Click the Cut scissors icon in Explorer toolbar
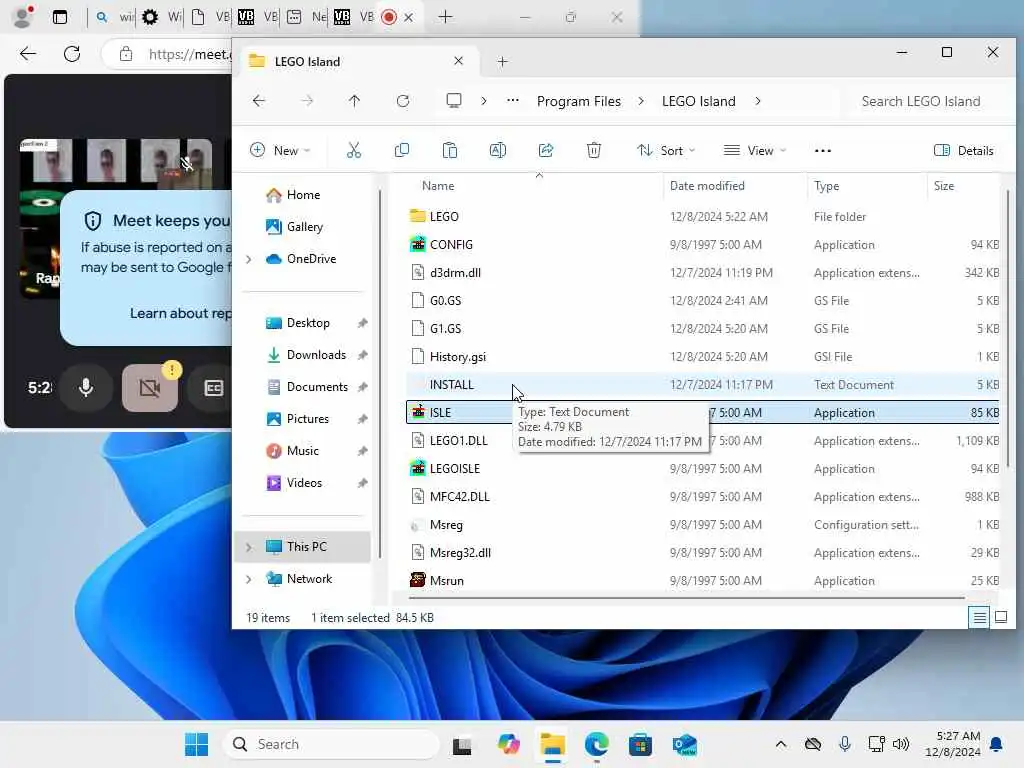 (353, 151)
